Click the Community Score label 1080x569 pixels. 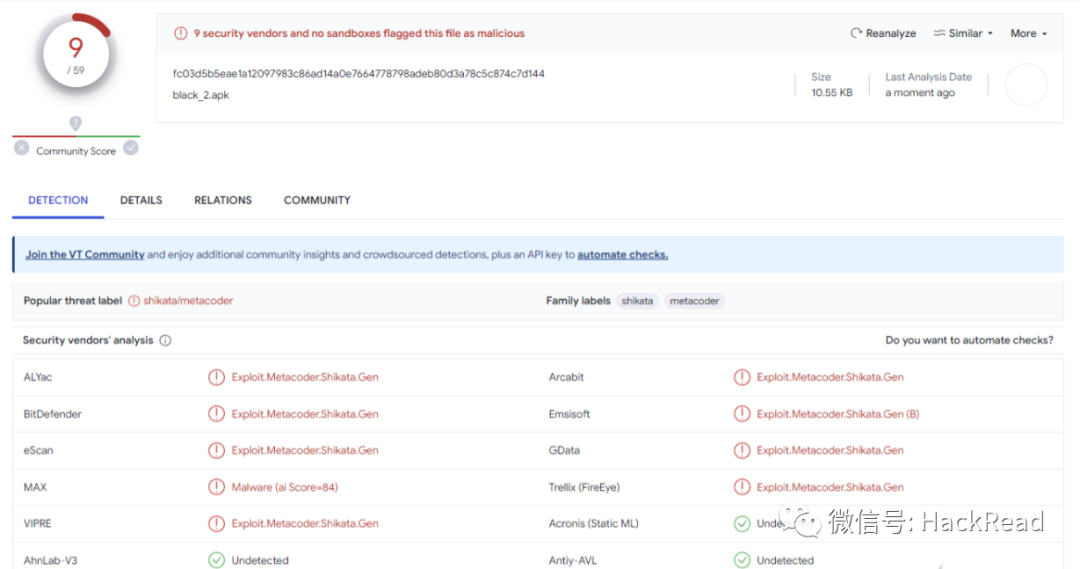click(x=76, y=151)
